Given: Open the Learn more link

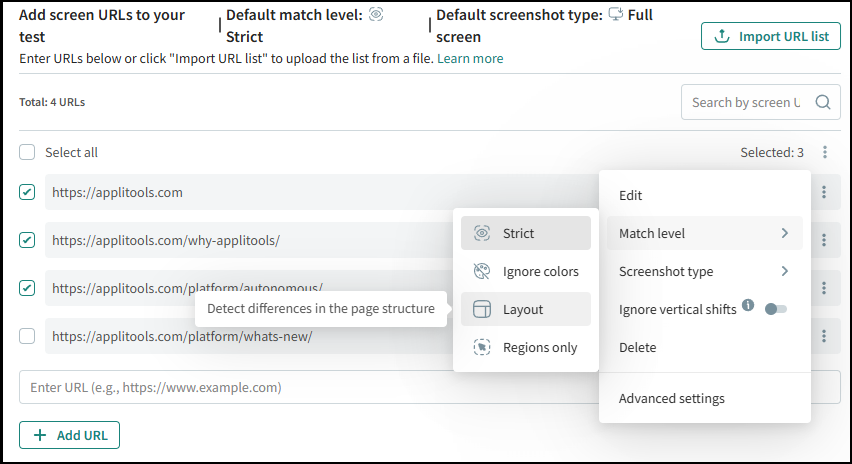Looking at the screenshot, I should [x=470, y=59].
